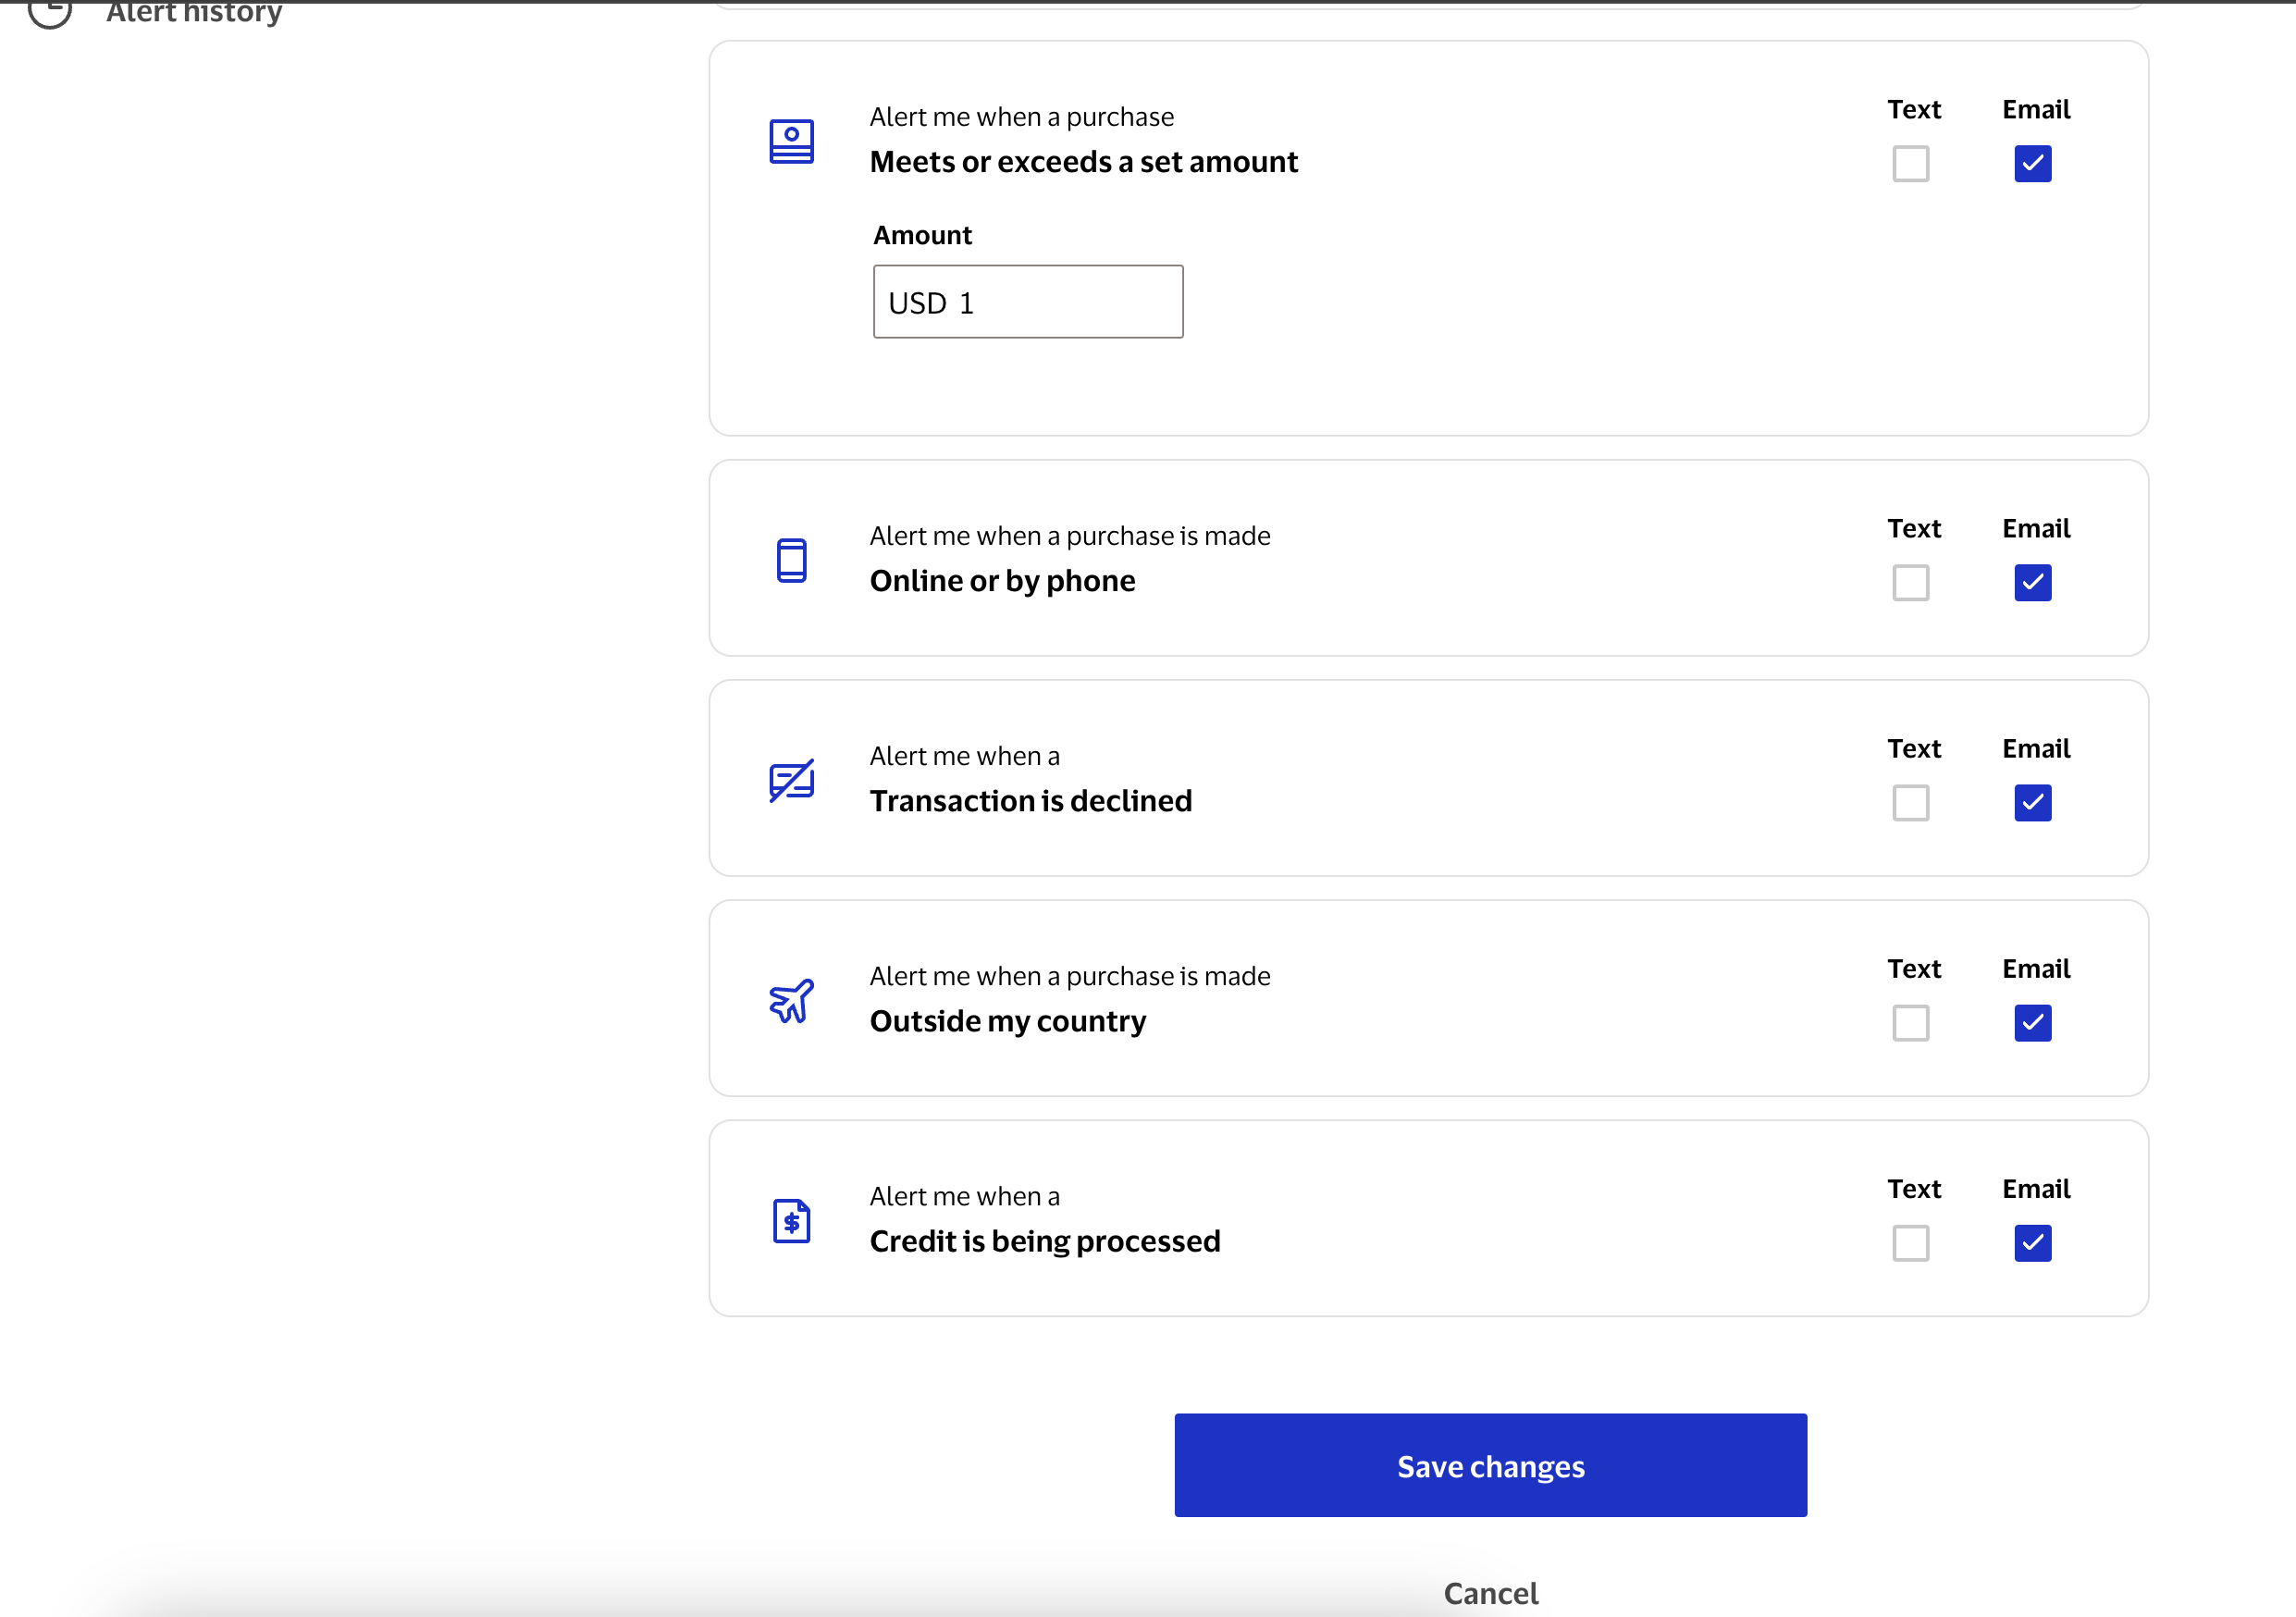Check Text for outside my country
The height and width of the screenshot is (1617, 2296).
tap(1910, 1023)
